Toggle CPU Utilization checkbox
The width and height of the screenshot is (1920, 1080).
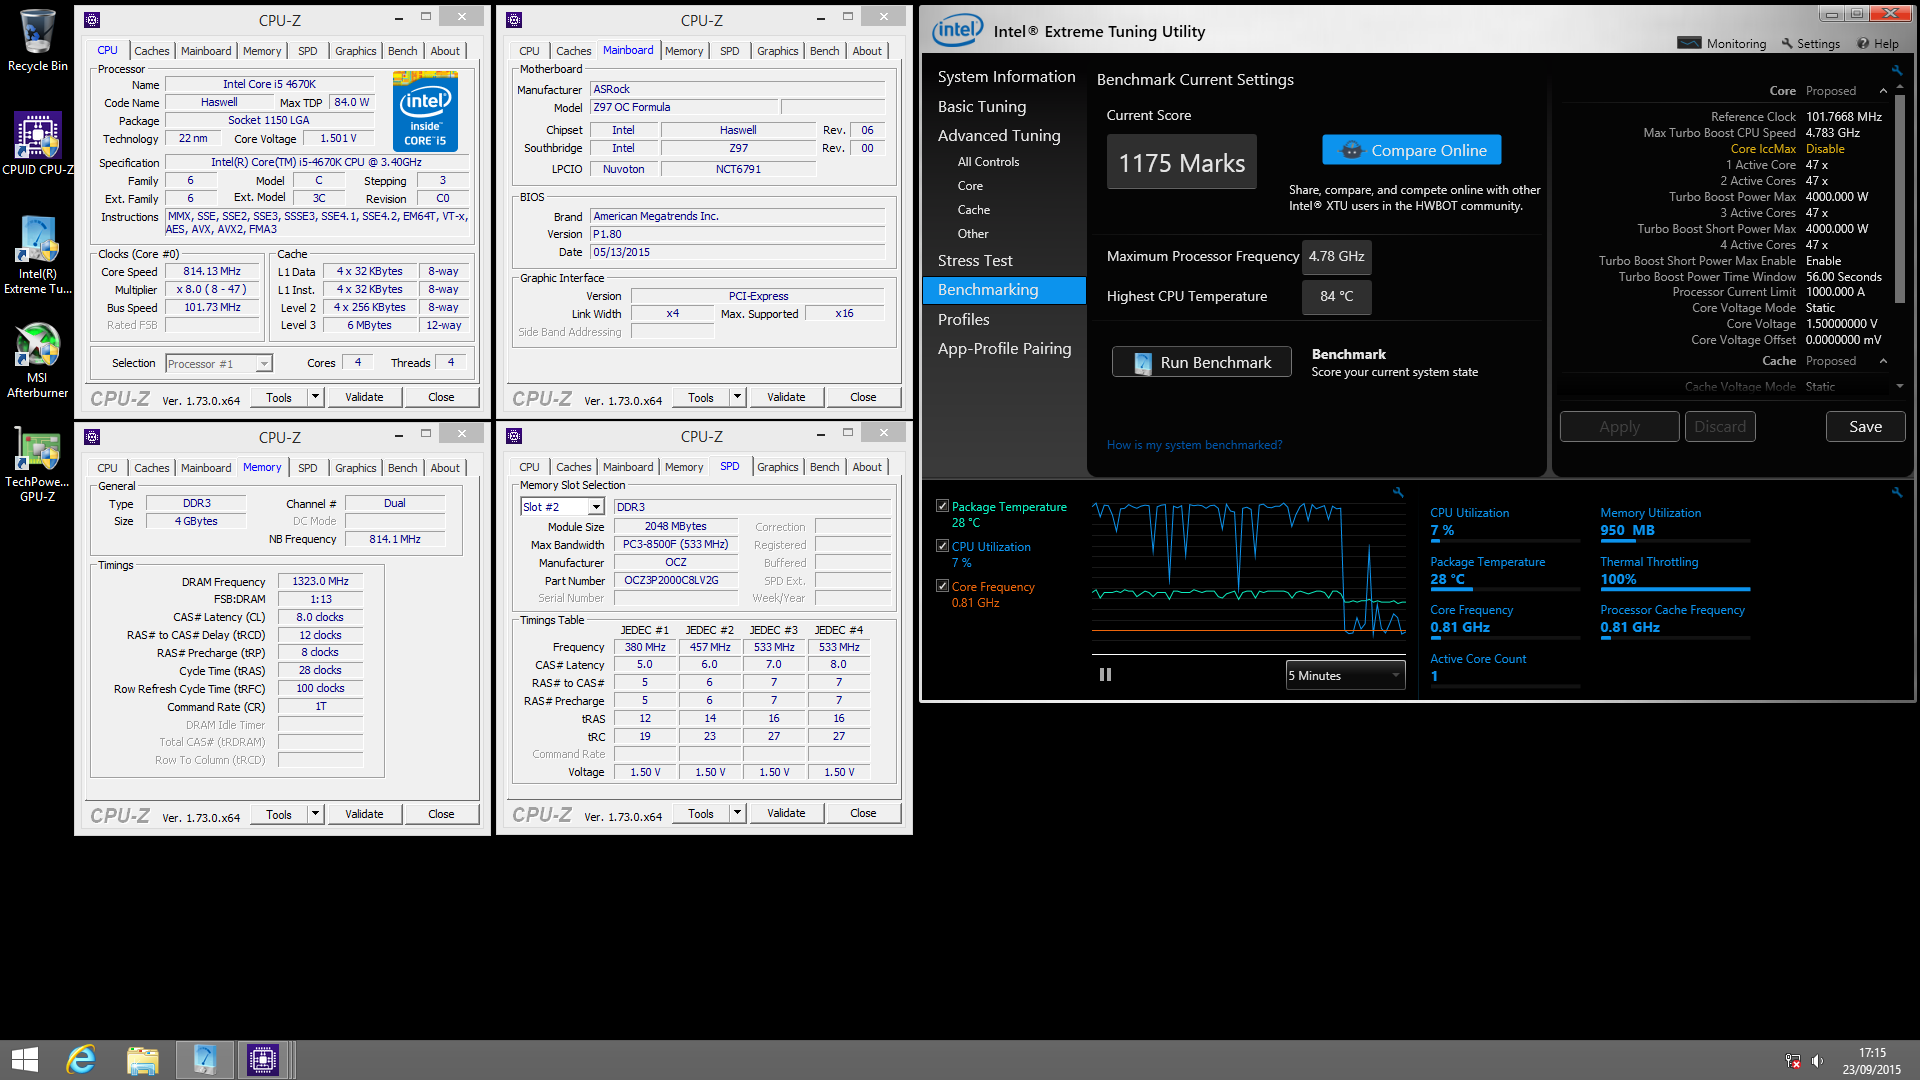(x=942, y=546)
